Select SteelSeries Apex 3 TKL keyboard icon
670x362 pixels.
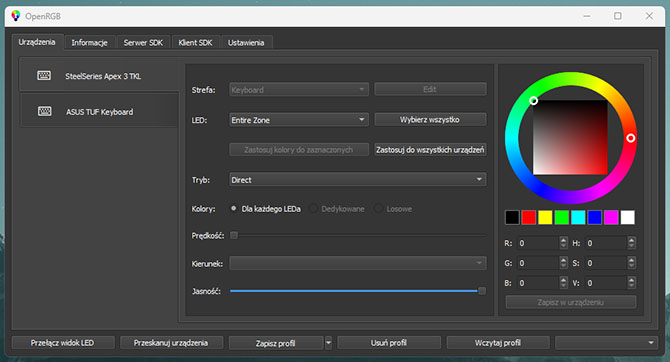(44, 76)
